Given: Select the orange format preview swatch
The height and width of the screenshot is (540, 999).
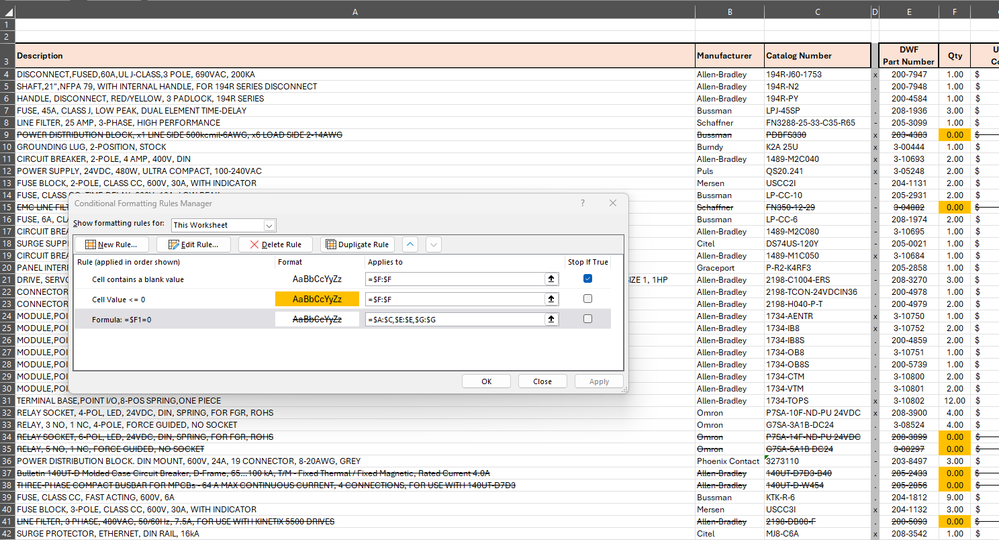Looking at the screenshot, I should pyautogui.click(x=317, y=299).
